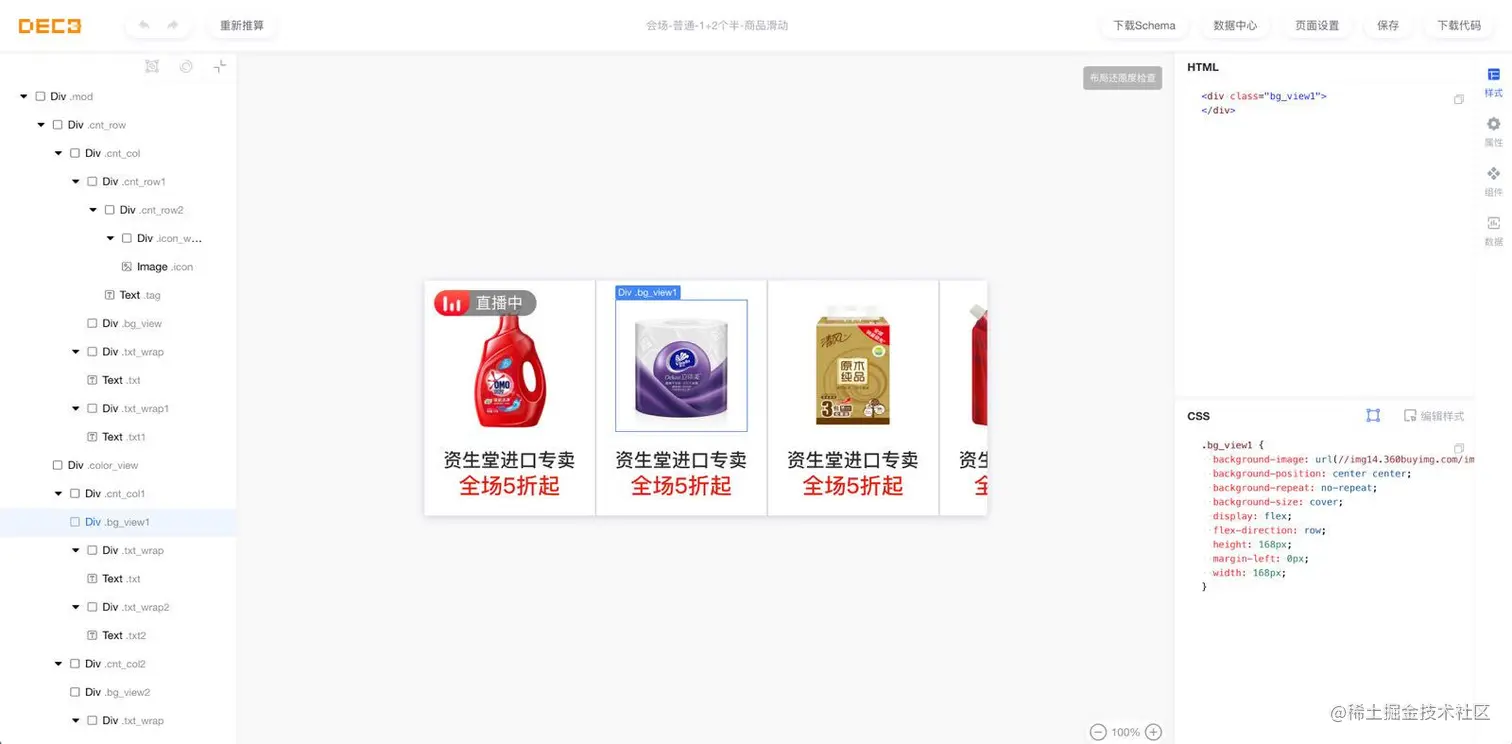Collapse the Div .cnt_col2 tree node
The height and width of the screenshot is (744, 1512).
click(x=57, y=663)
